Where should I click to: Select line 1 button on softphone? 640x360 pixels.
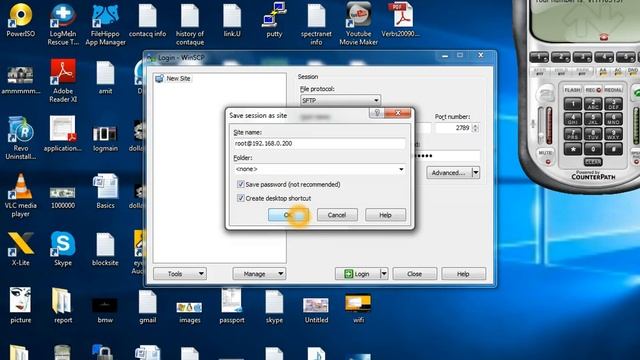pyautogui.click(x=539, y=57)
